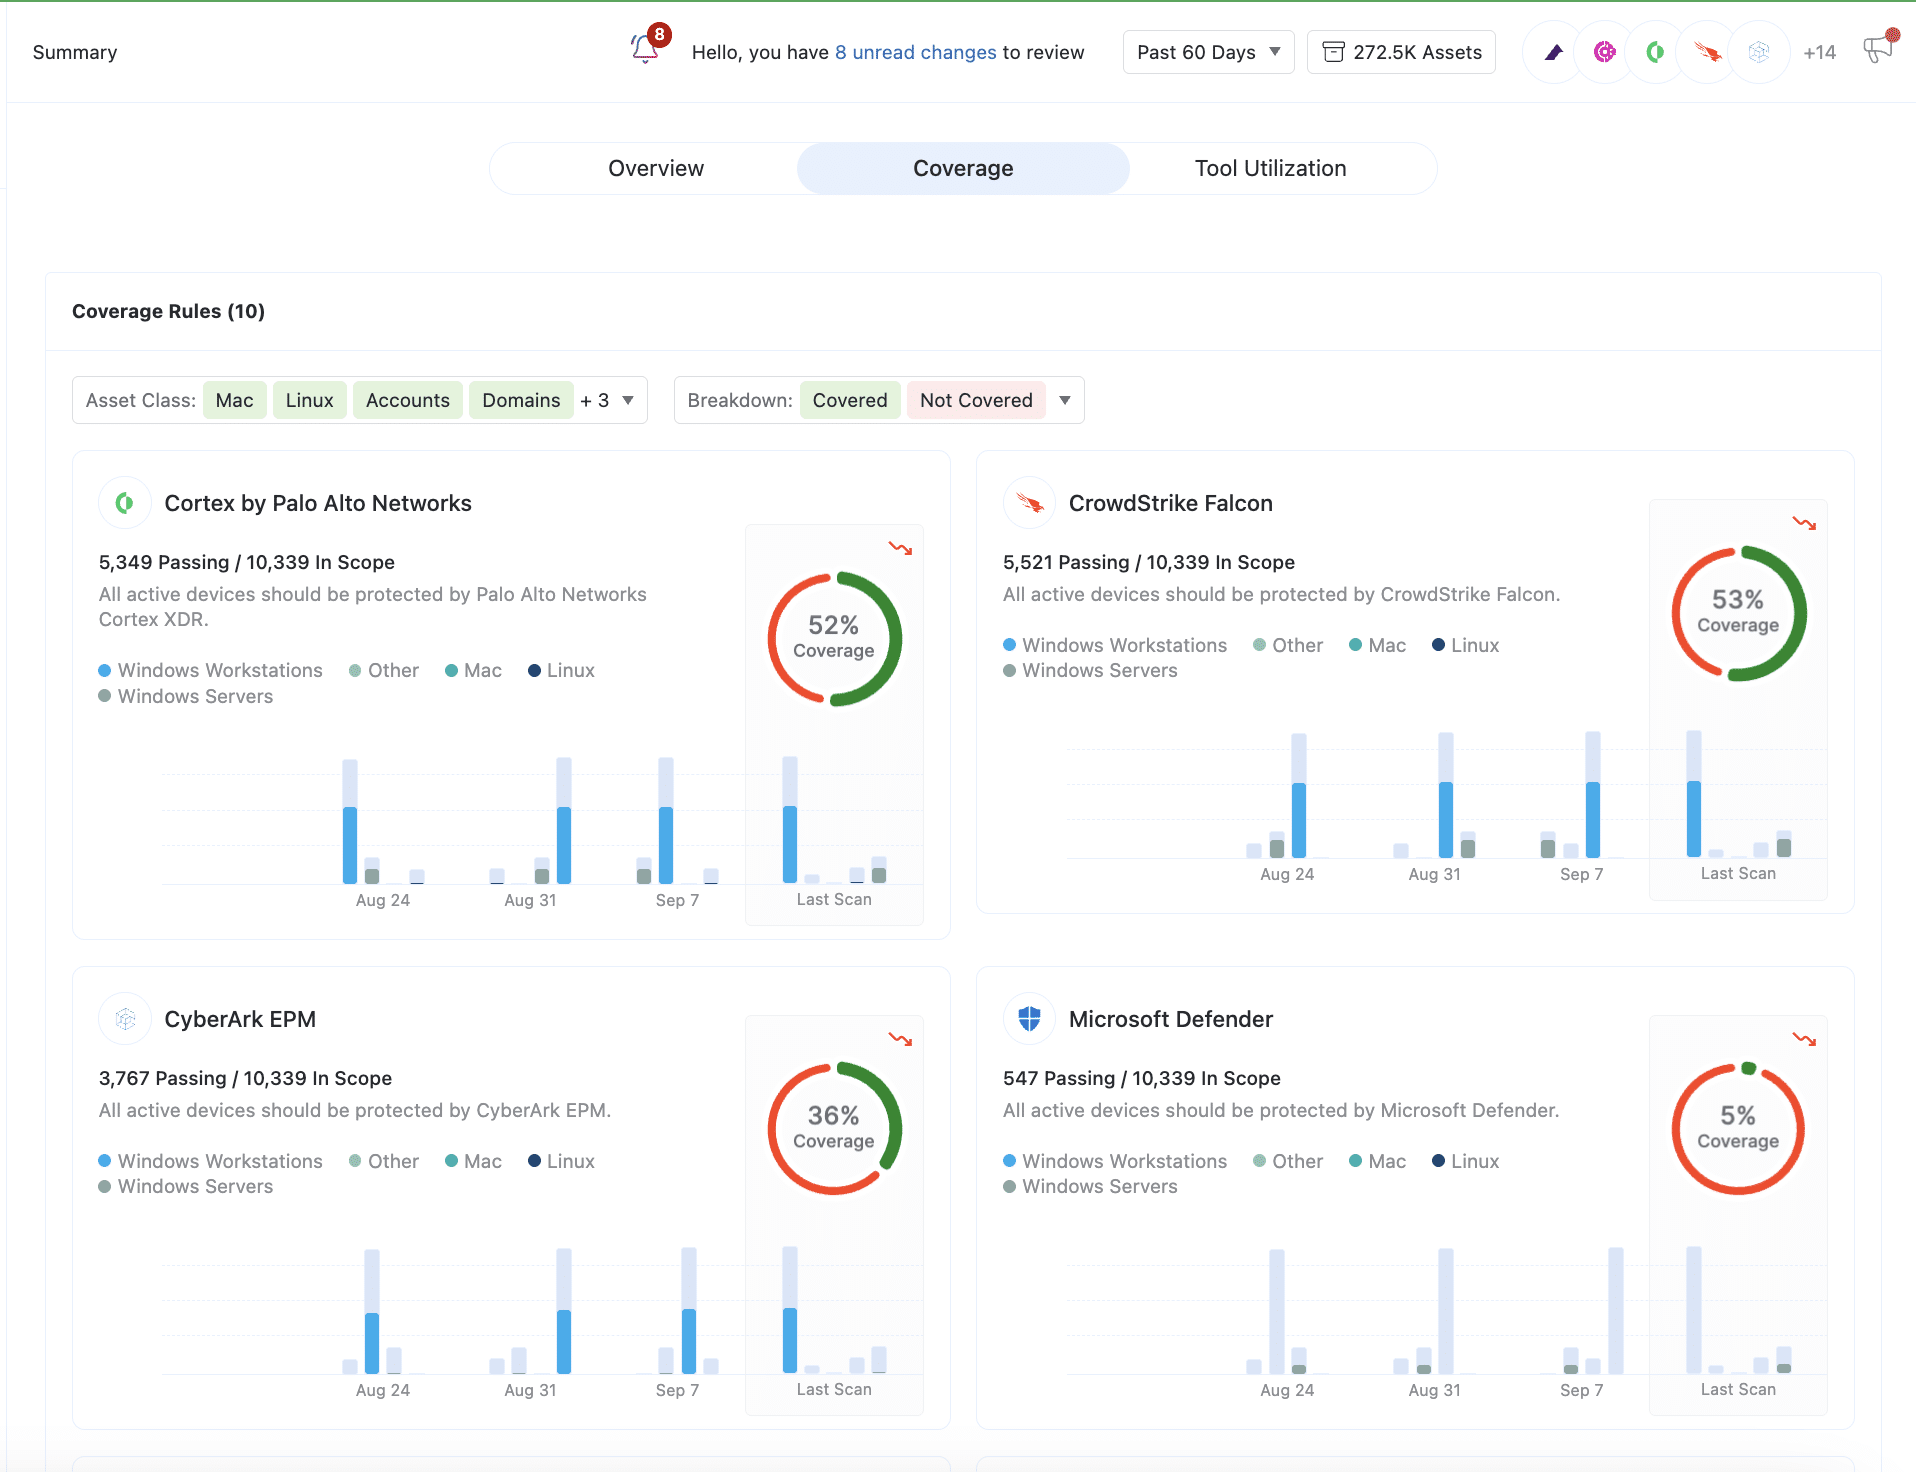The height and width of the screenshot is (1472, 1916).
Task: Toggle Linux legend on Cortex card
Action: pyautogui.click(x=561, y=670)
